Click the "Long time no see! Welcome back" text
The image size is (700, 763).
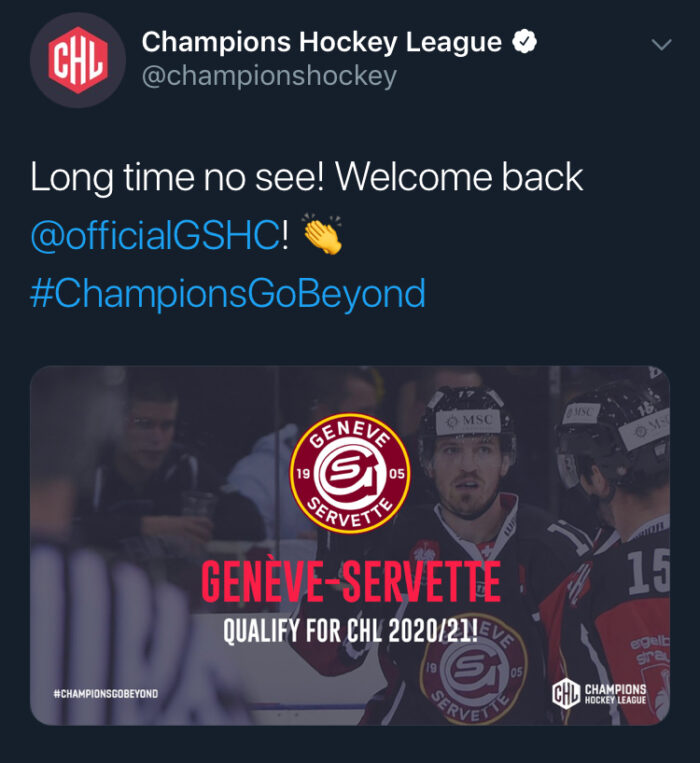306,178
